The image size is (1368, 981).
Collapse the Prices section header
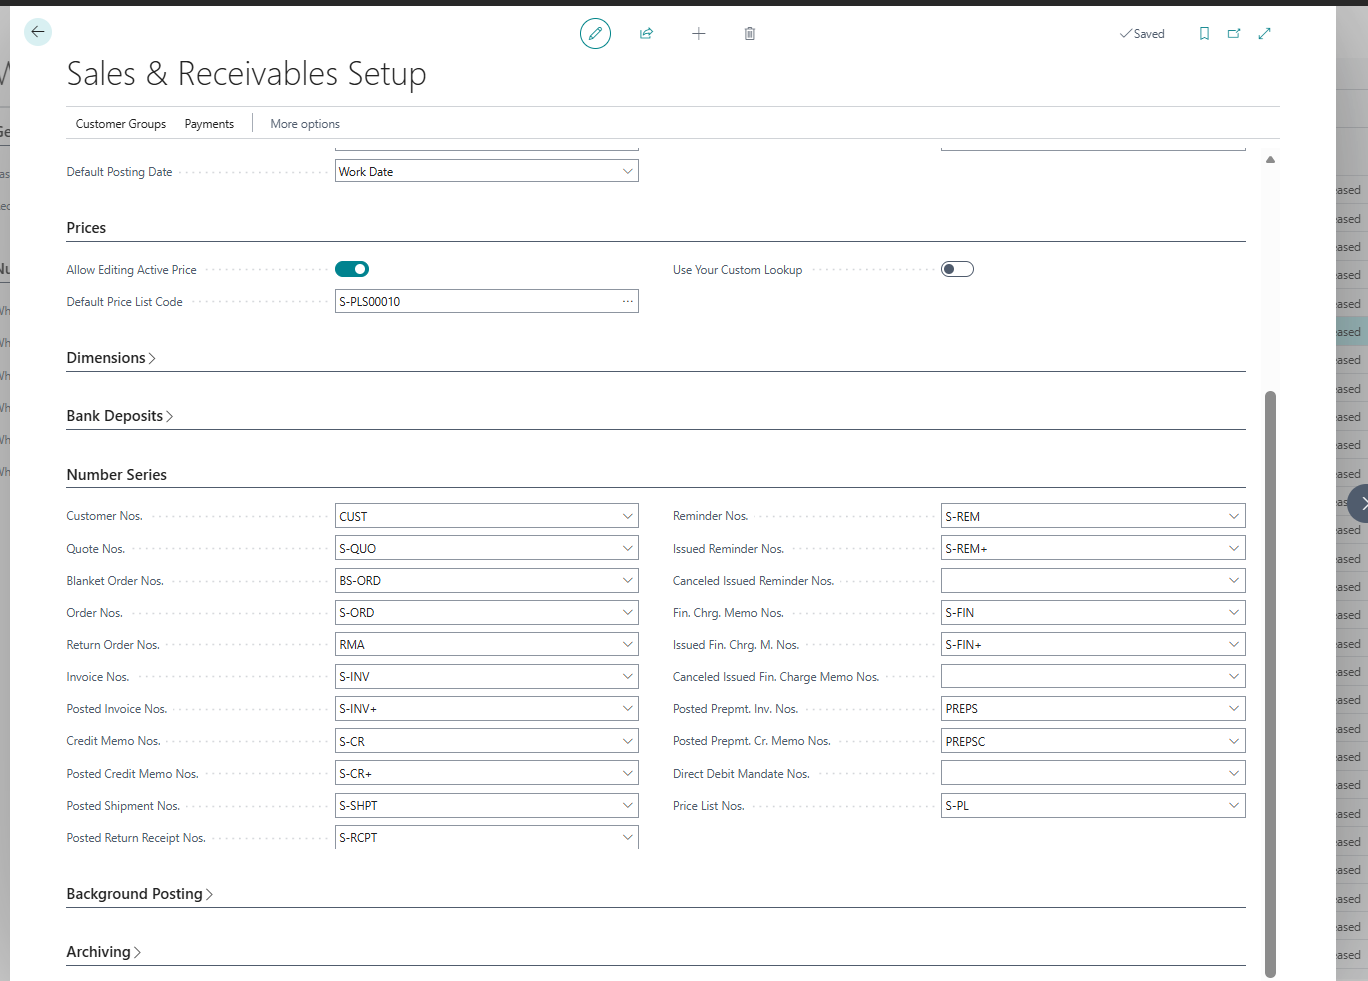coord(86,228)
